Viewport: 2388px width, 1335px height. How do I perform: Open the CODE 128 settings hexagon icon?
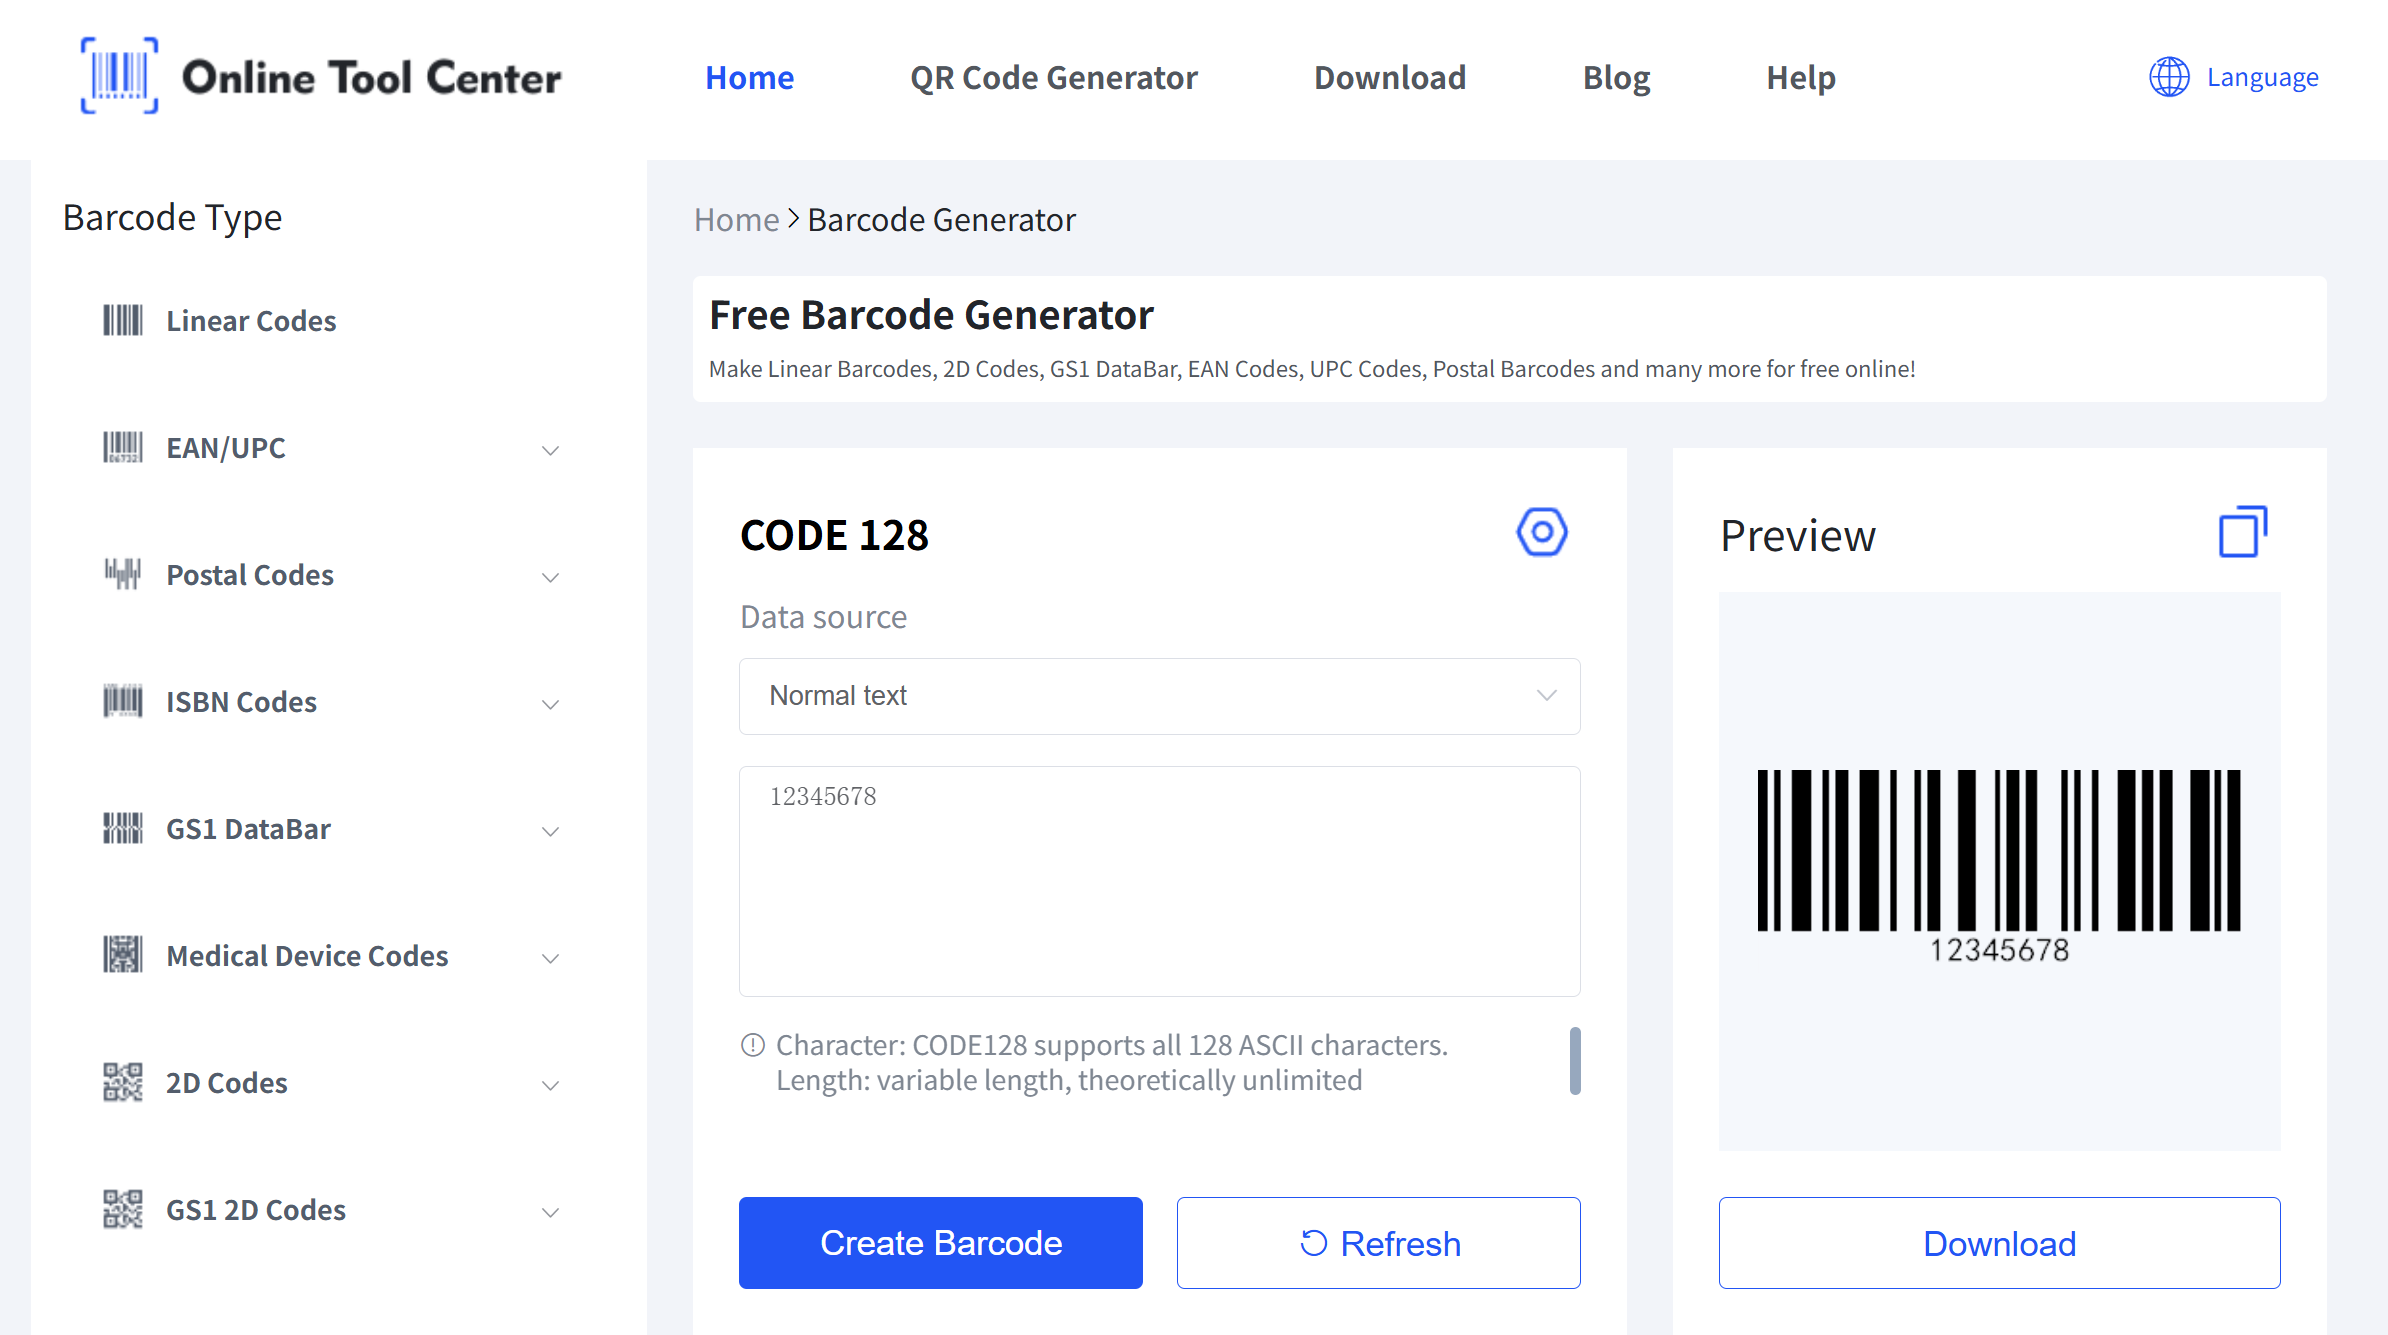point(1541,532)
